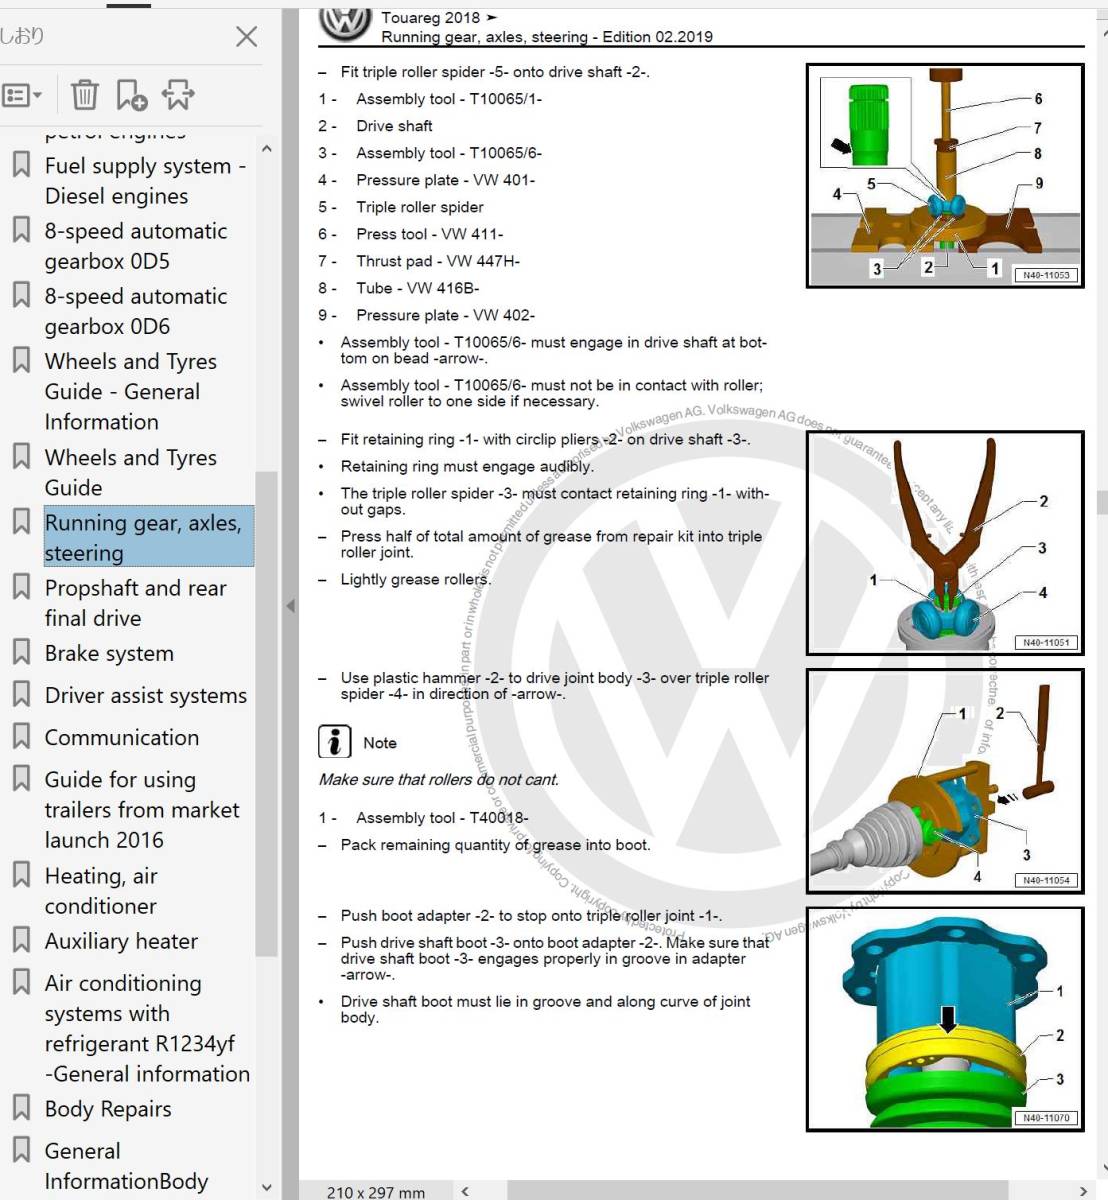Click text 'Thrust pad - VW 447H-'
This screenshot has height=1200, width=1108.
438,261
